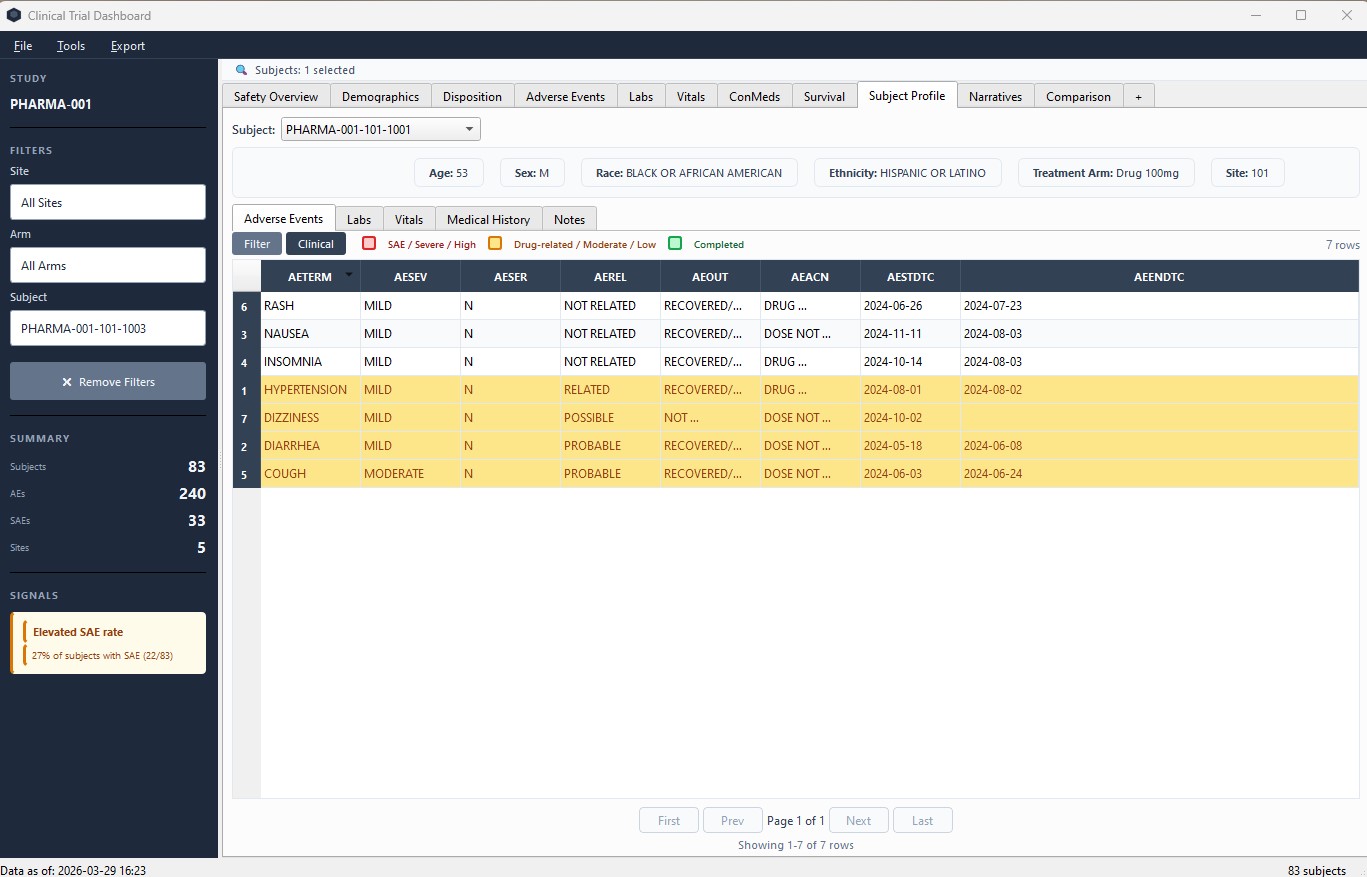Viewport: 1367px width, 877px height.
Task: Open the Notes sub-tab
Action: click(569, 219)
